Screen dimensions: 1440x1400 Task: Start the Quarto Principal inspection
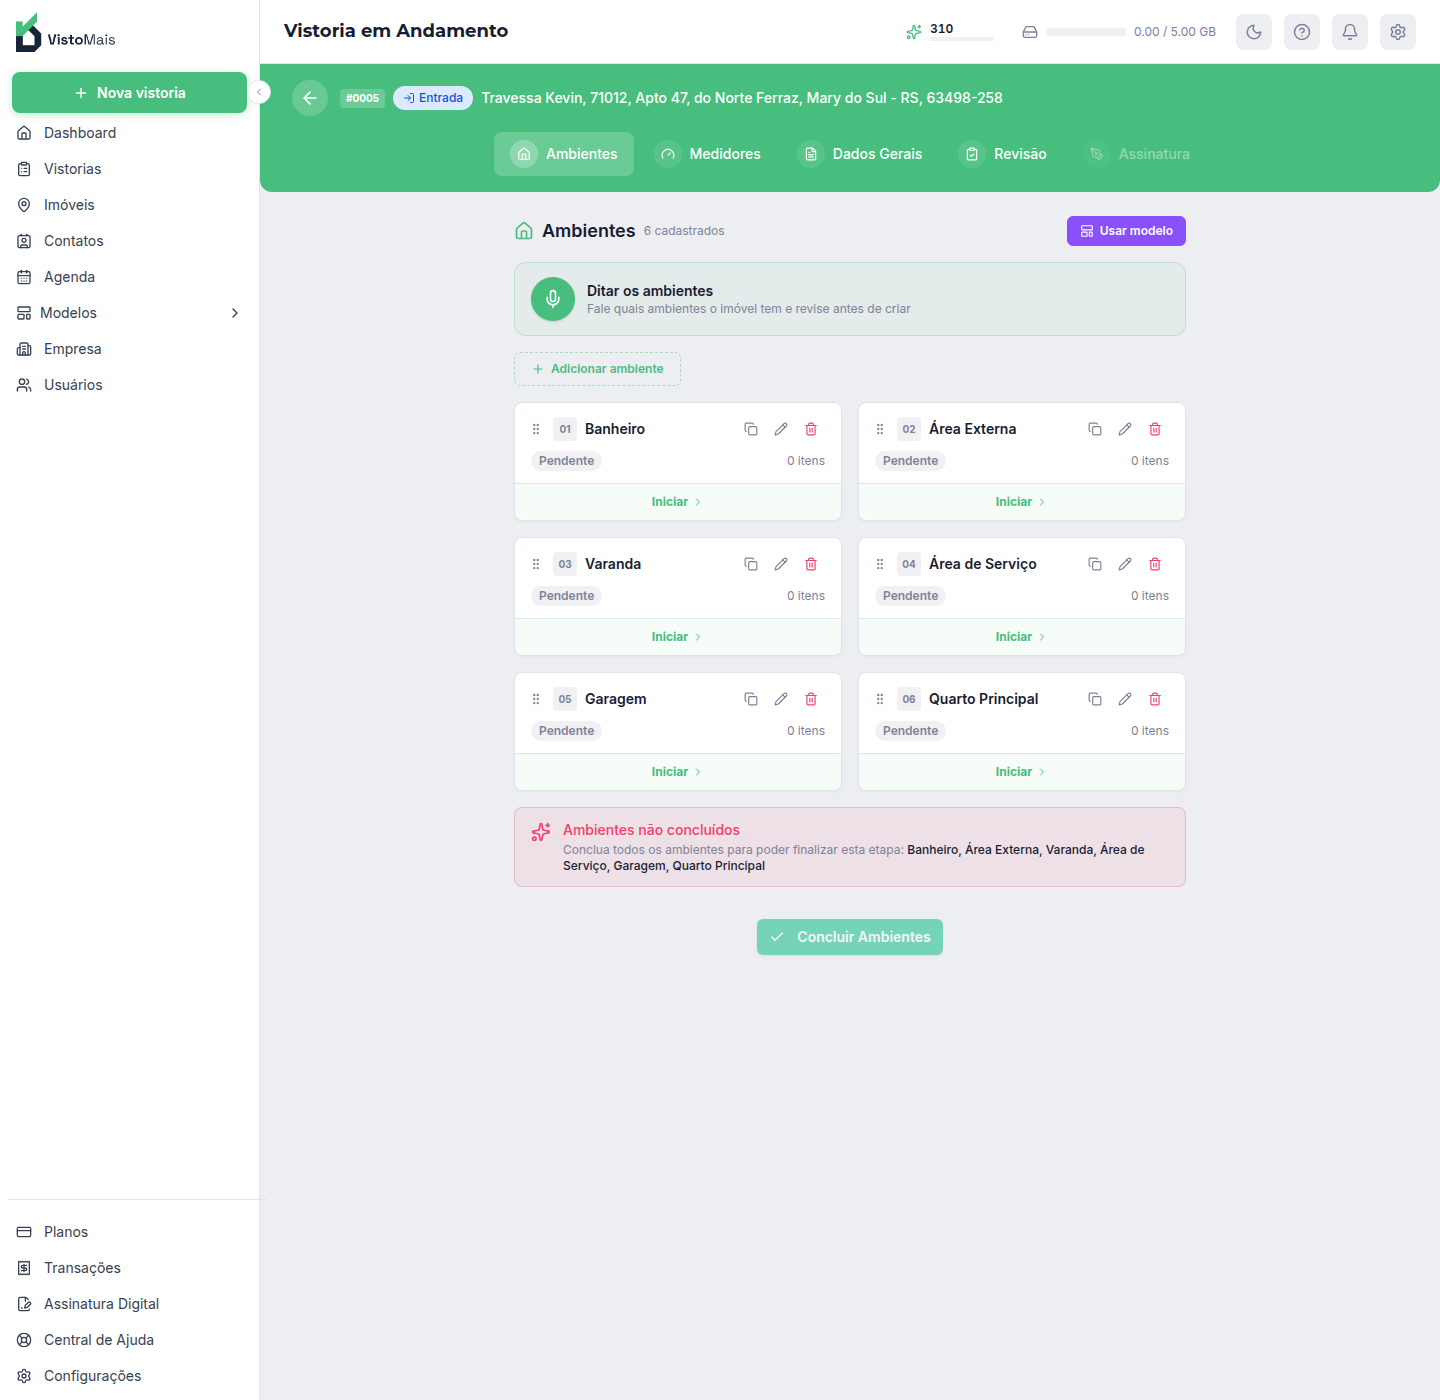pyautogui.click(x=1022, y=772)
